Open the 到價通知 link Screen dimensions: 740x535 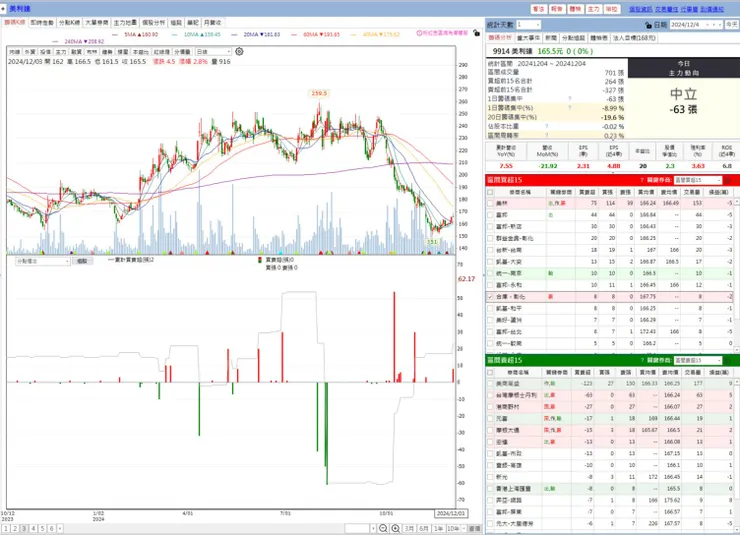(712, 9)
